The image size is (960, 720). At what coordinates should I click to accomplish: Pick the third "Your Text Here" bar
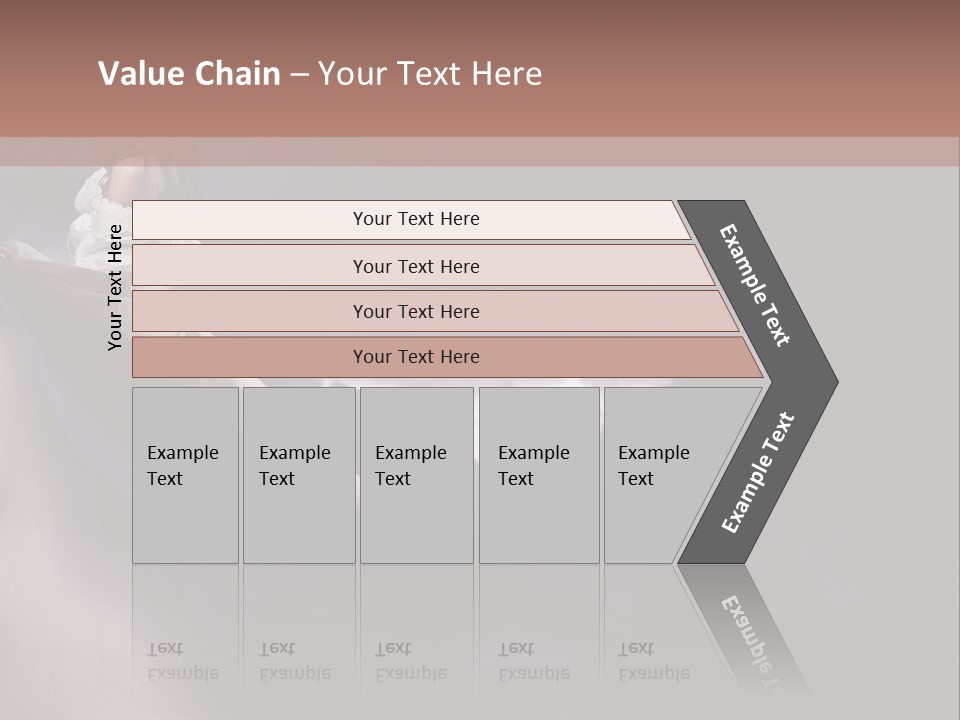[416, 311]
